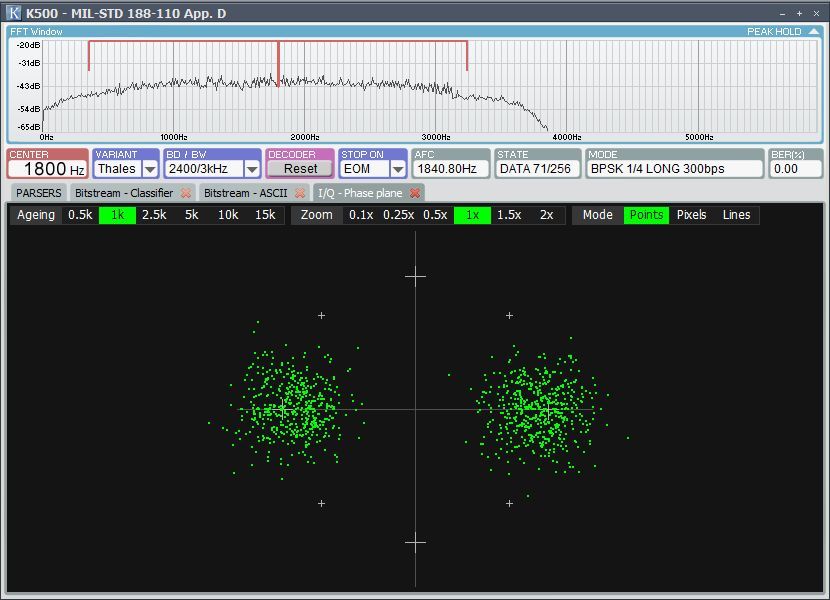Screen dimensions: 830x600
Task: Toggle the PEAK HOLD option
Action: tap(774, 32)
